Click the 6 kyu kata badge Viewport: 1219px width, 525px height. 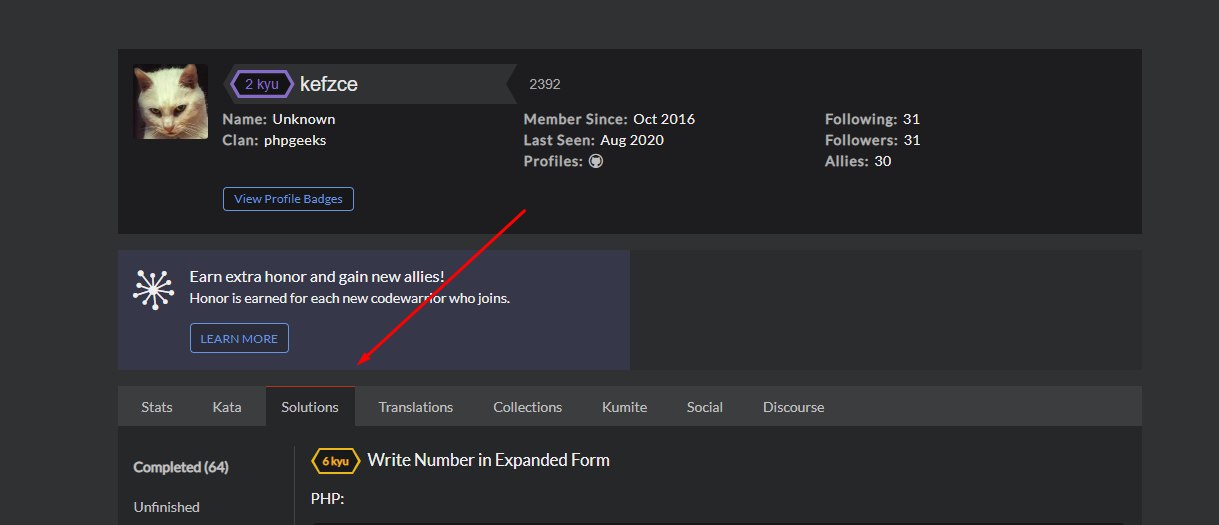(x=336, y=461)
